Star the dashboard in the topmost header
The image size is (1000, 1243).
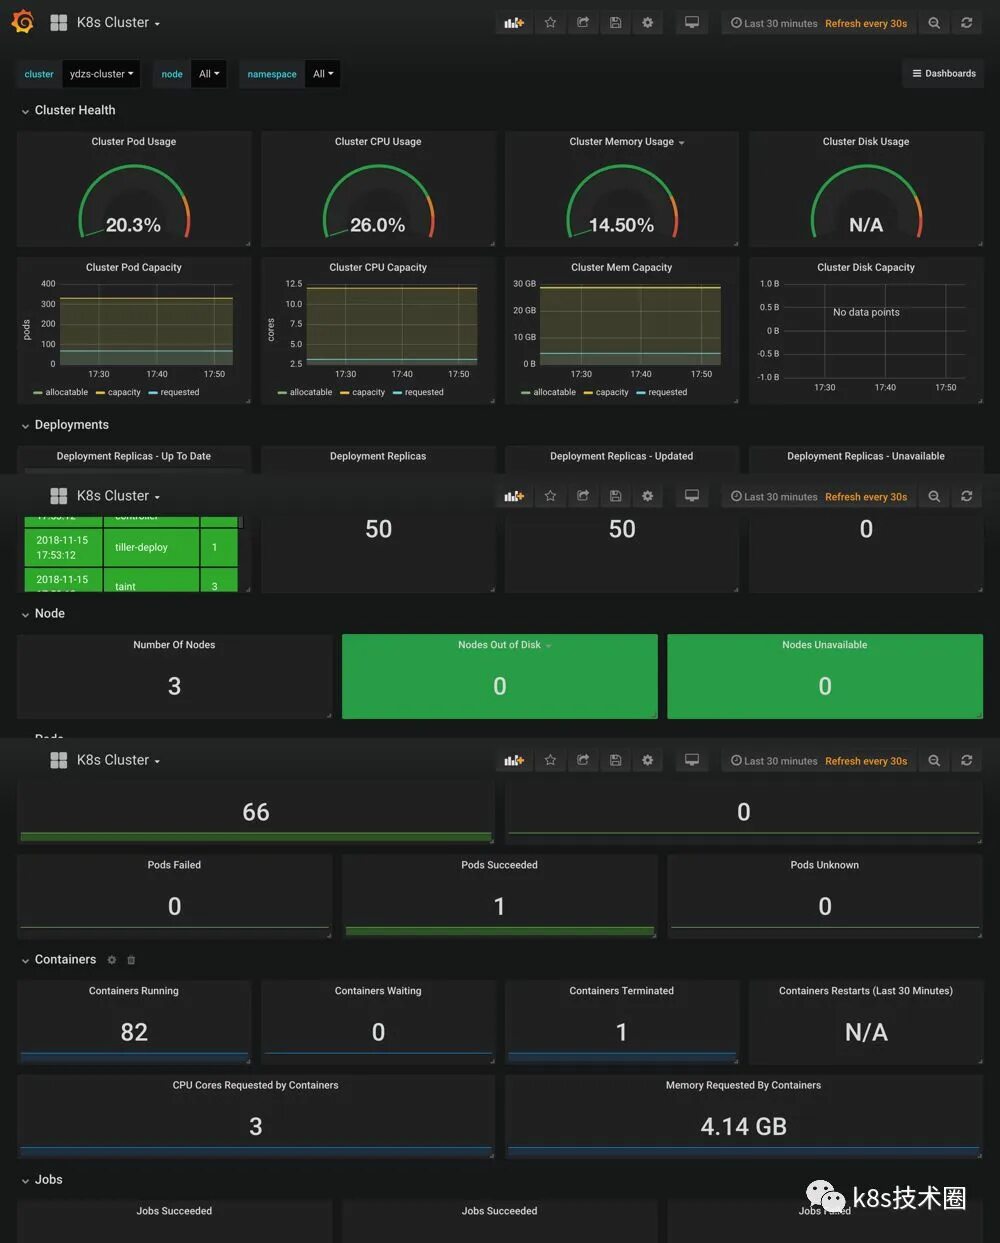pos(550,23)
